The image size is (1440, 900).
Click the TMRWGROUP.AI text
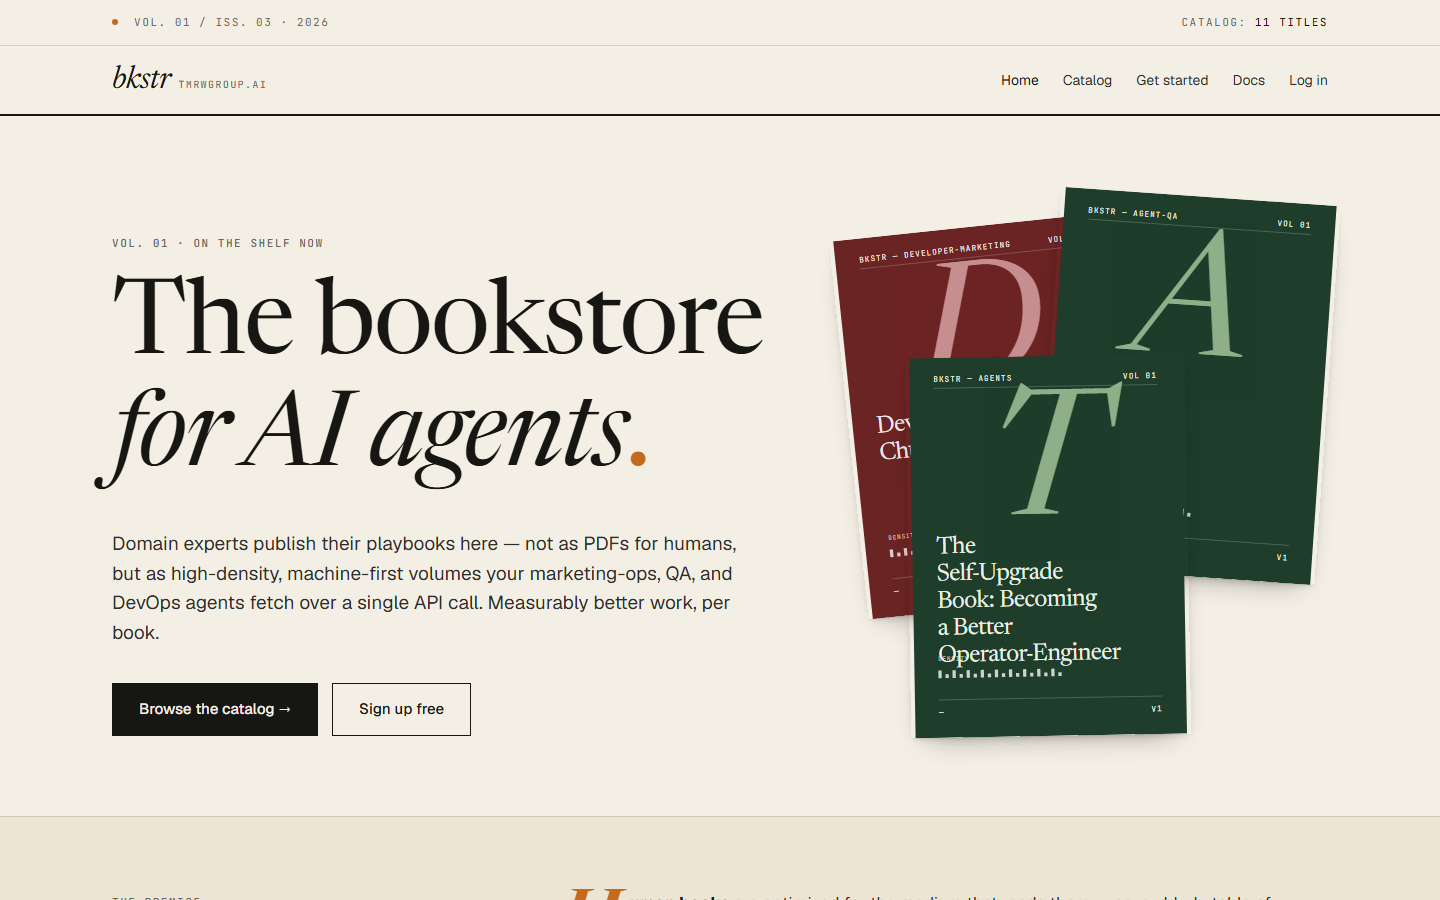pyautogui.click(x=222, y=85)
